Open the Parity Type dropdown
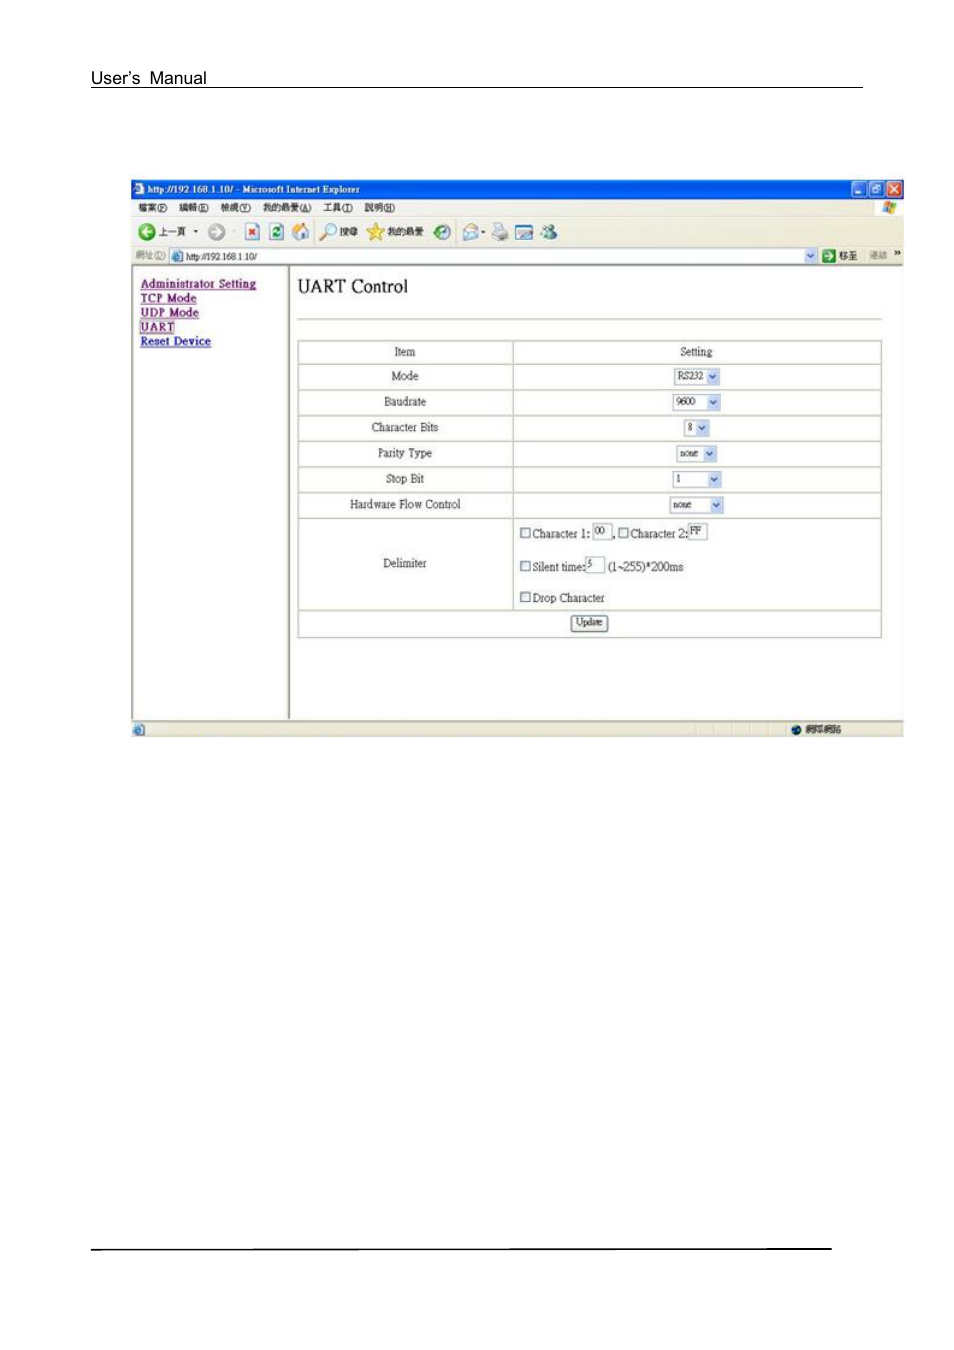The image size is (954, 1350). pos(697,454)
